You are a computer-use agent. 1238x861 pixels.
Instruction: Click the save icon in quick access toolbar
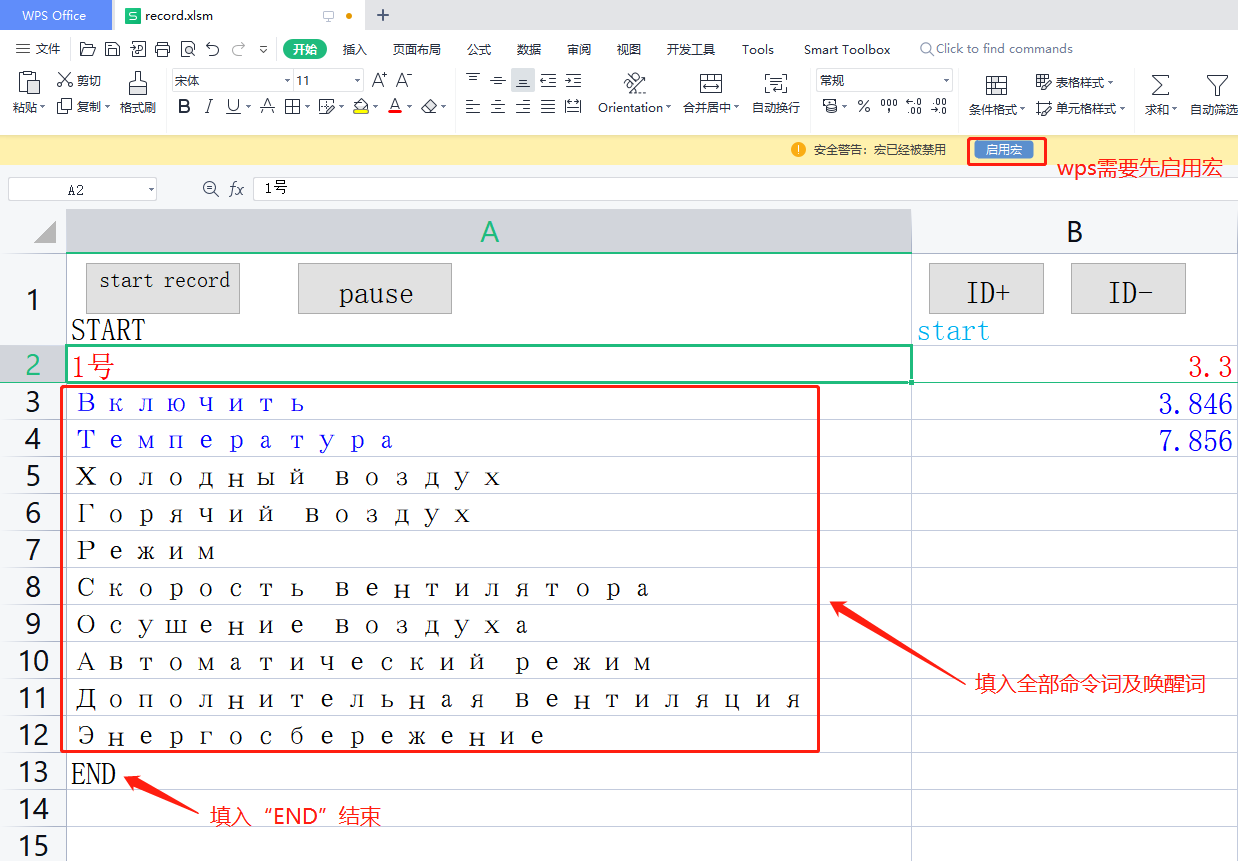click(112, 49)
